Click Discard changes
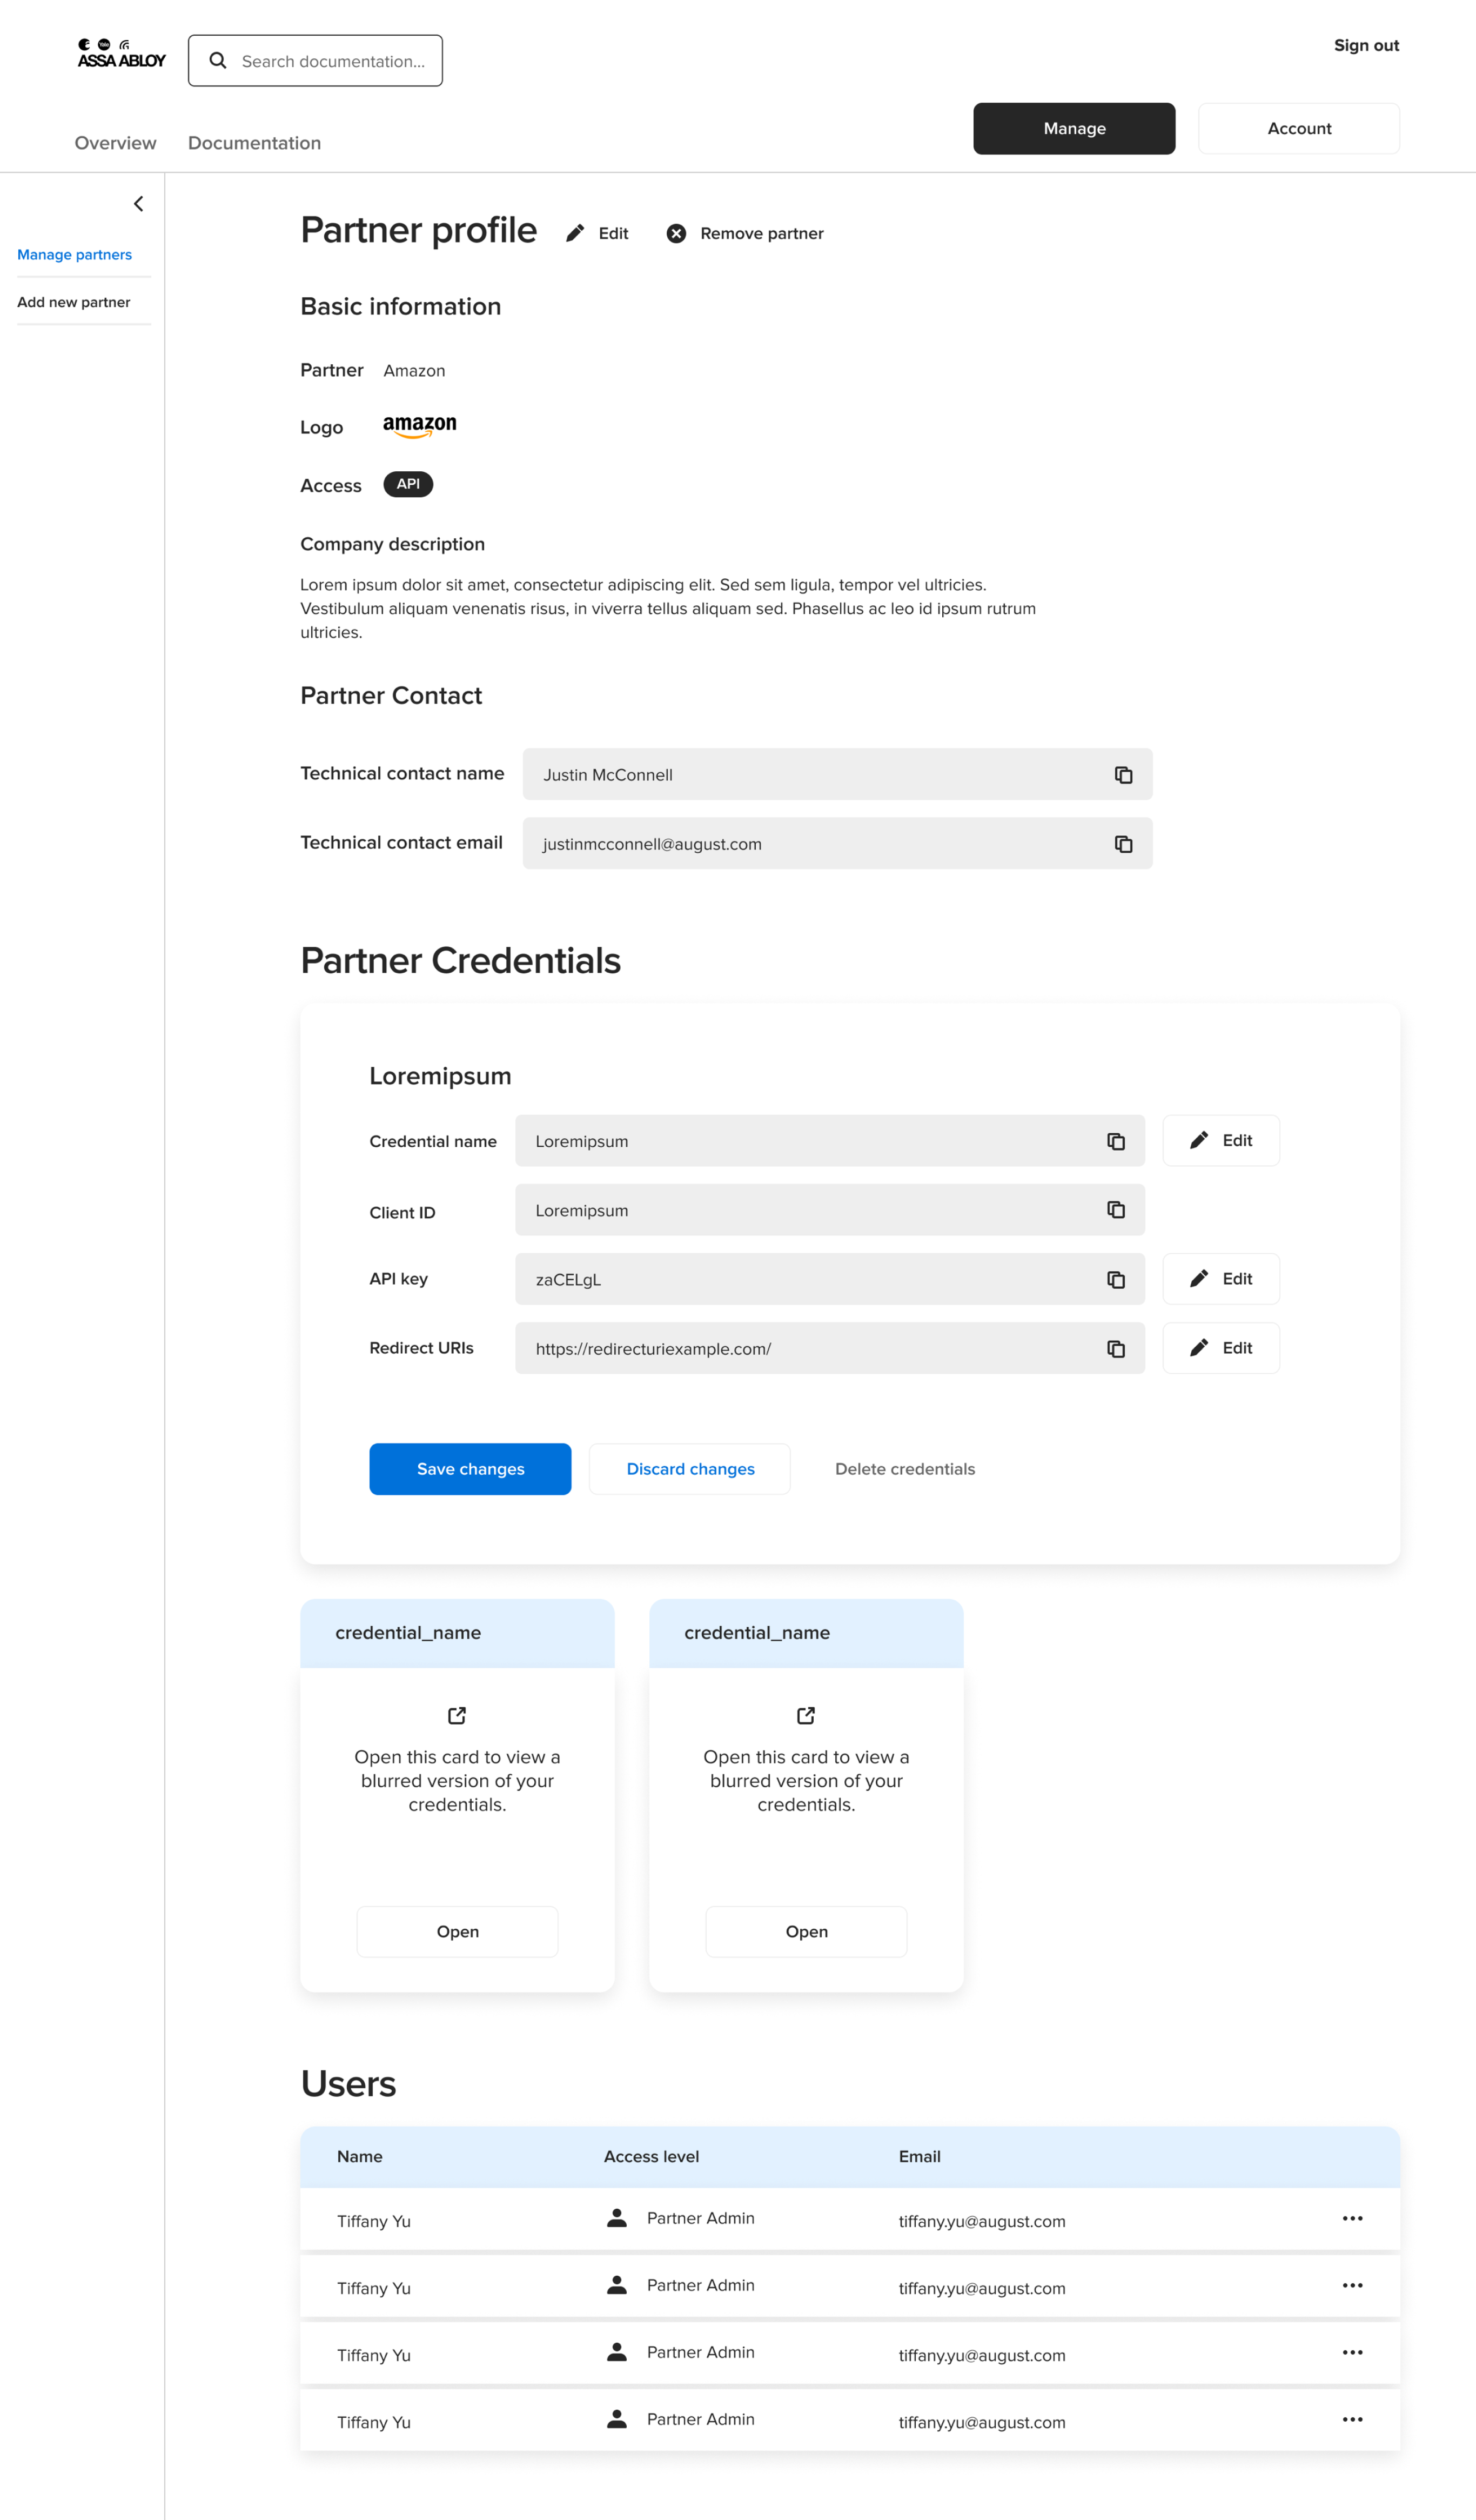 point(690,1469)
